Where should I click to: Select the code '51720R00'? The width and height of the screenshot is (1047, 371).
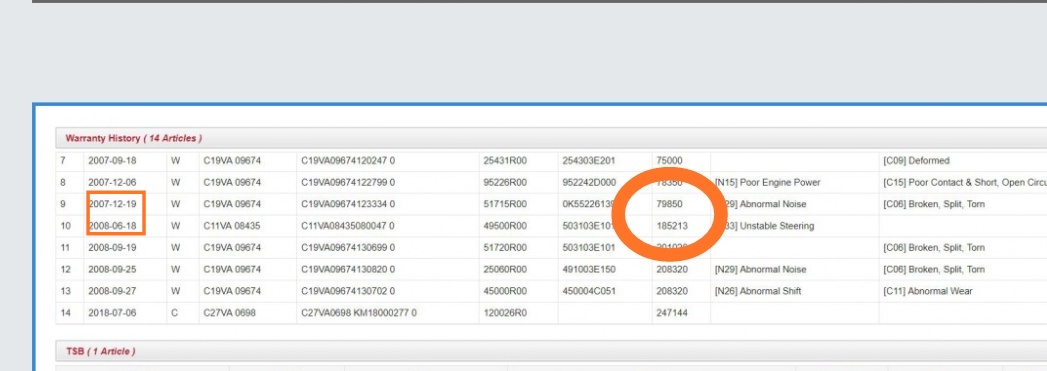tap(505, 248)
